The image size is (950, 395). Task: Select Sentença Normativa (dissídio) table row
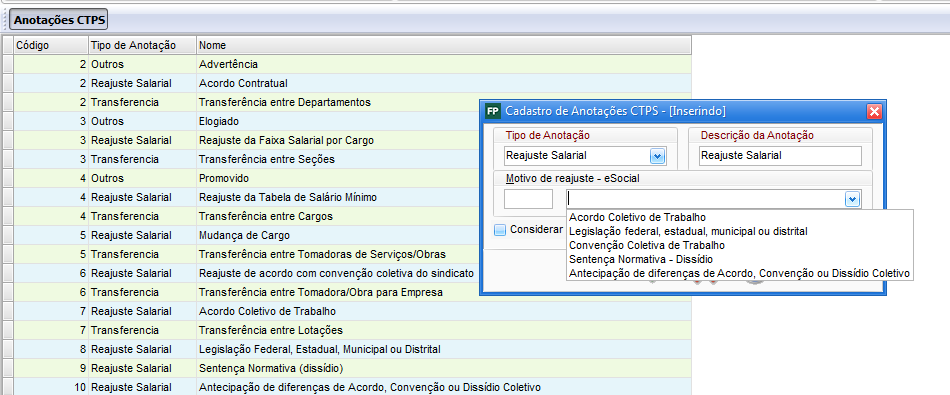[x=346, y=368]
